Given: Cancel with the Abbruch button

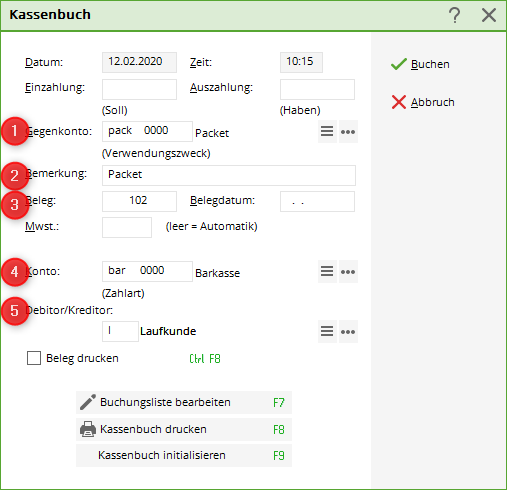Looking at the screenshot, I should click(x=423, y=102).
